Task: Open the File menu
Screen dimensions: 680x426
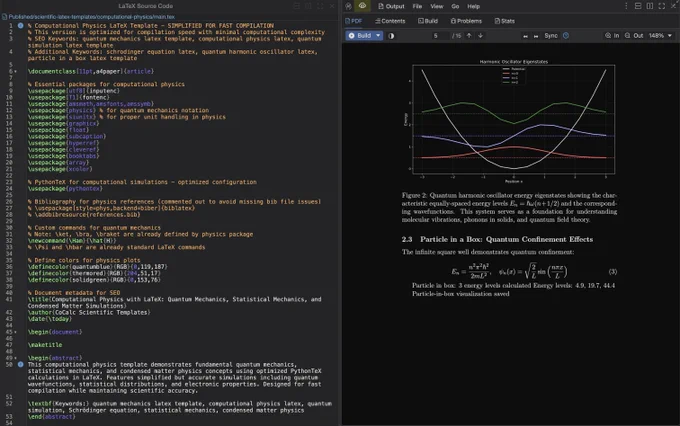Action: (417, 6)
